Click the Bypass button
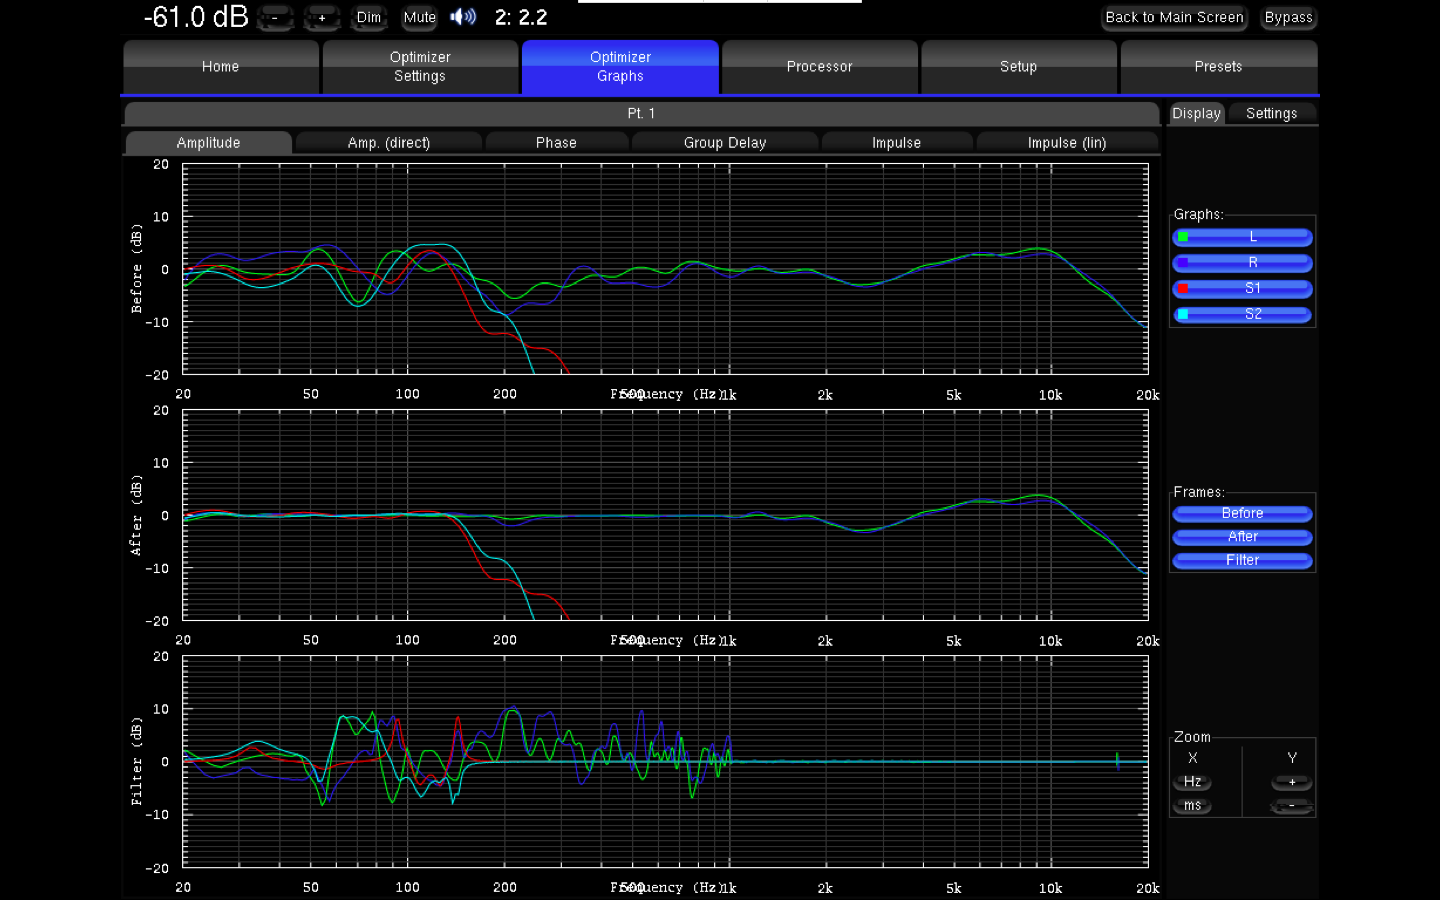The height and width of the screenshot is (900, 1440). 1288,18
